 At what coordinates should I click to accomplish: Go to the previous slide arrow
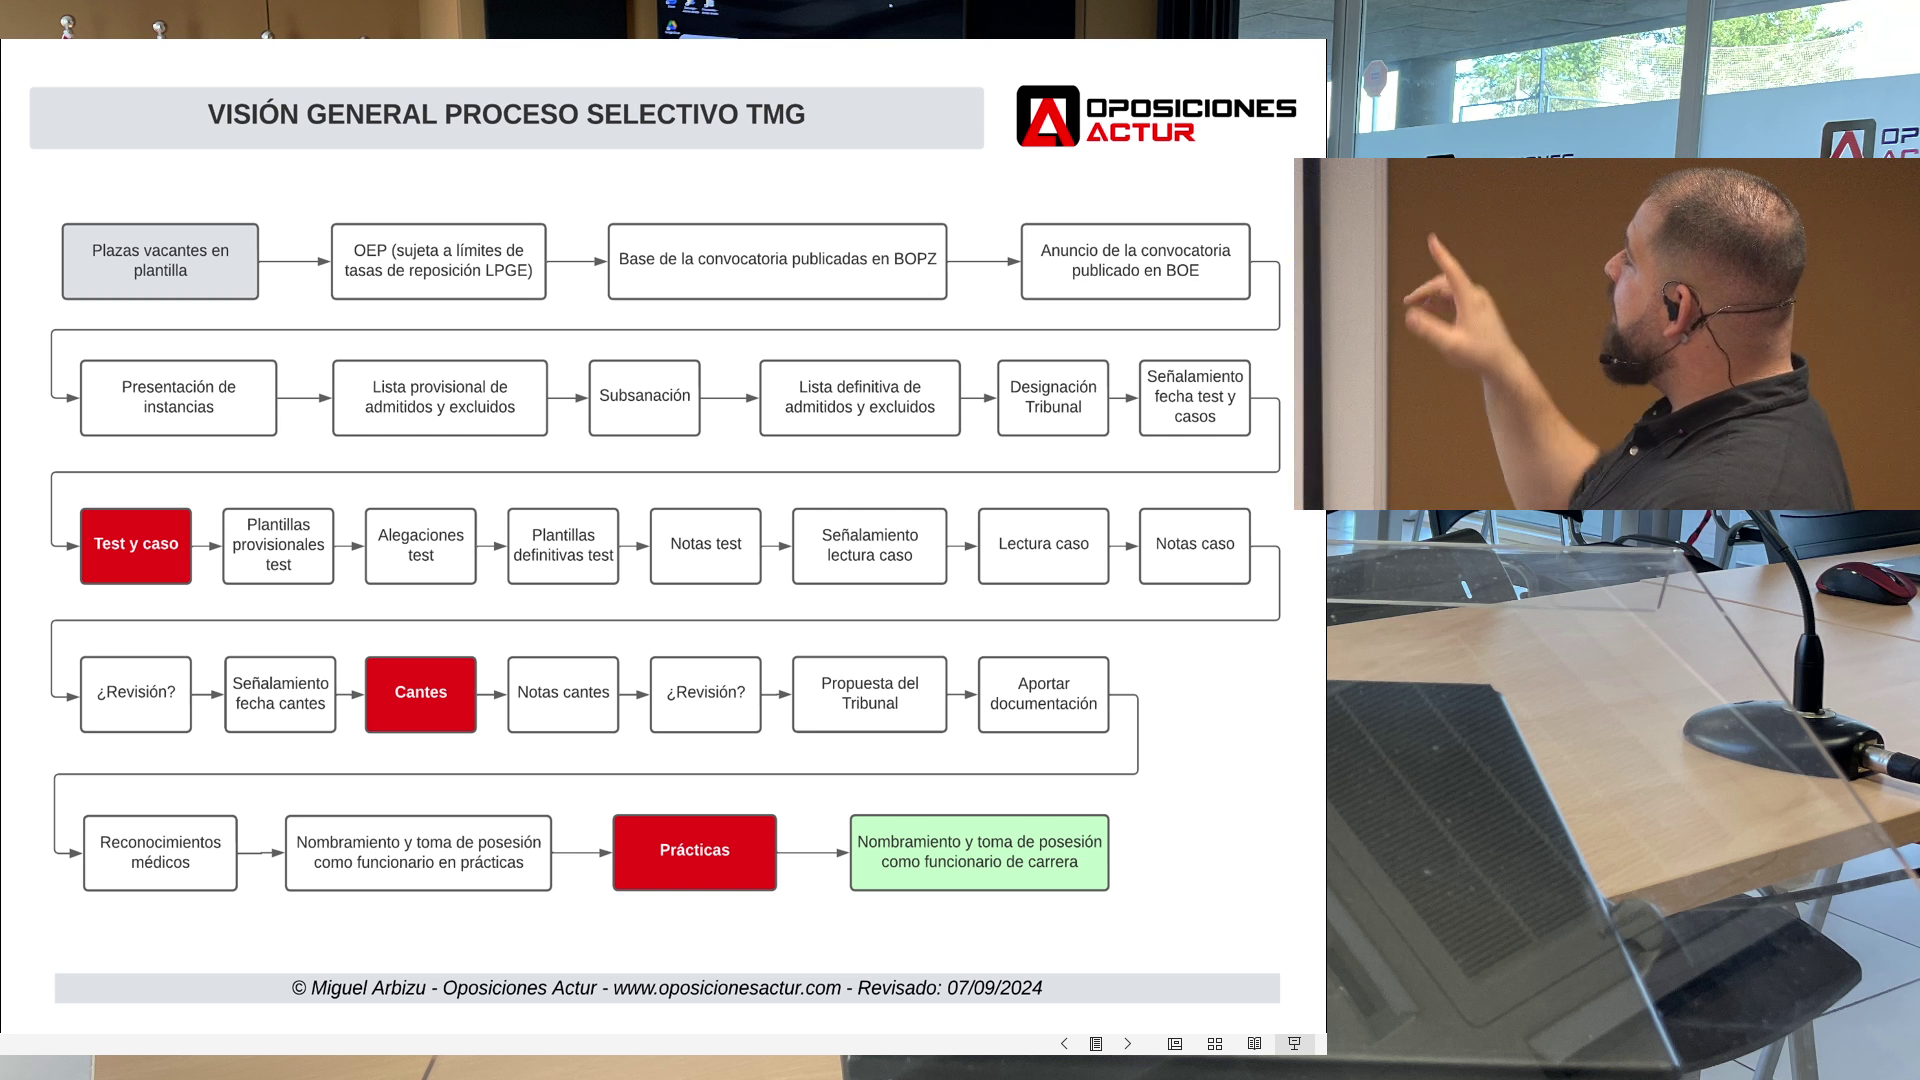point(1064,1043)
